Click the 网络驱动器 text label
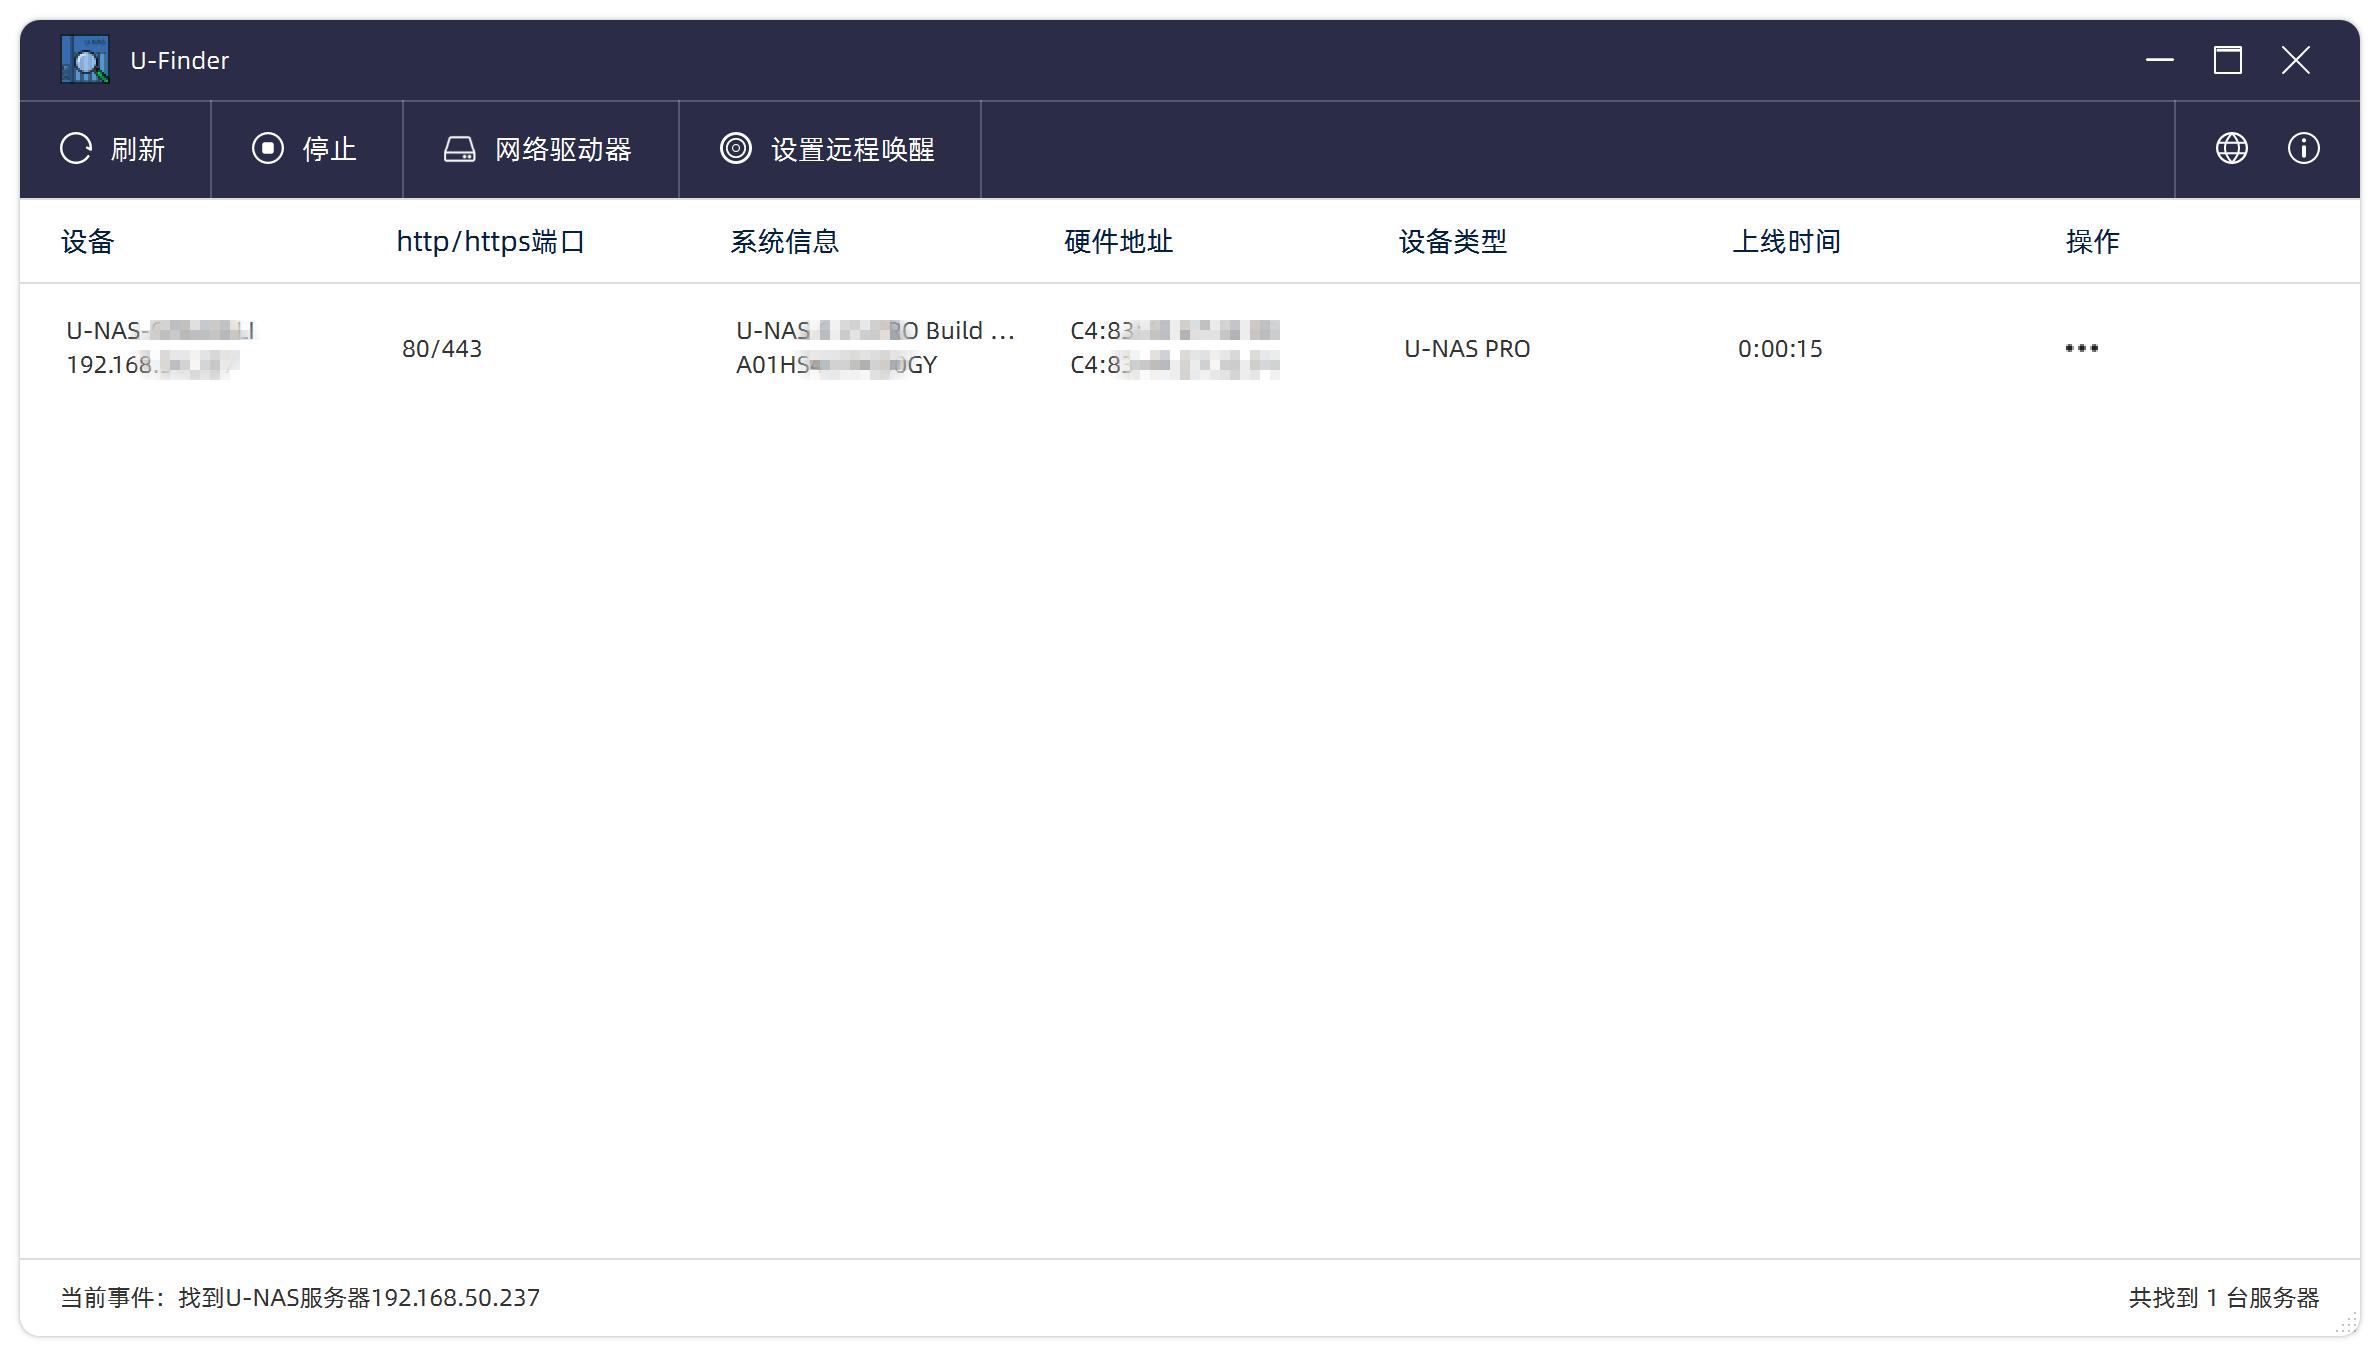This screenshot has width=2380, height=1356. coord(563,149)
